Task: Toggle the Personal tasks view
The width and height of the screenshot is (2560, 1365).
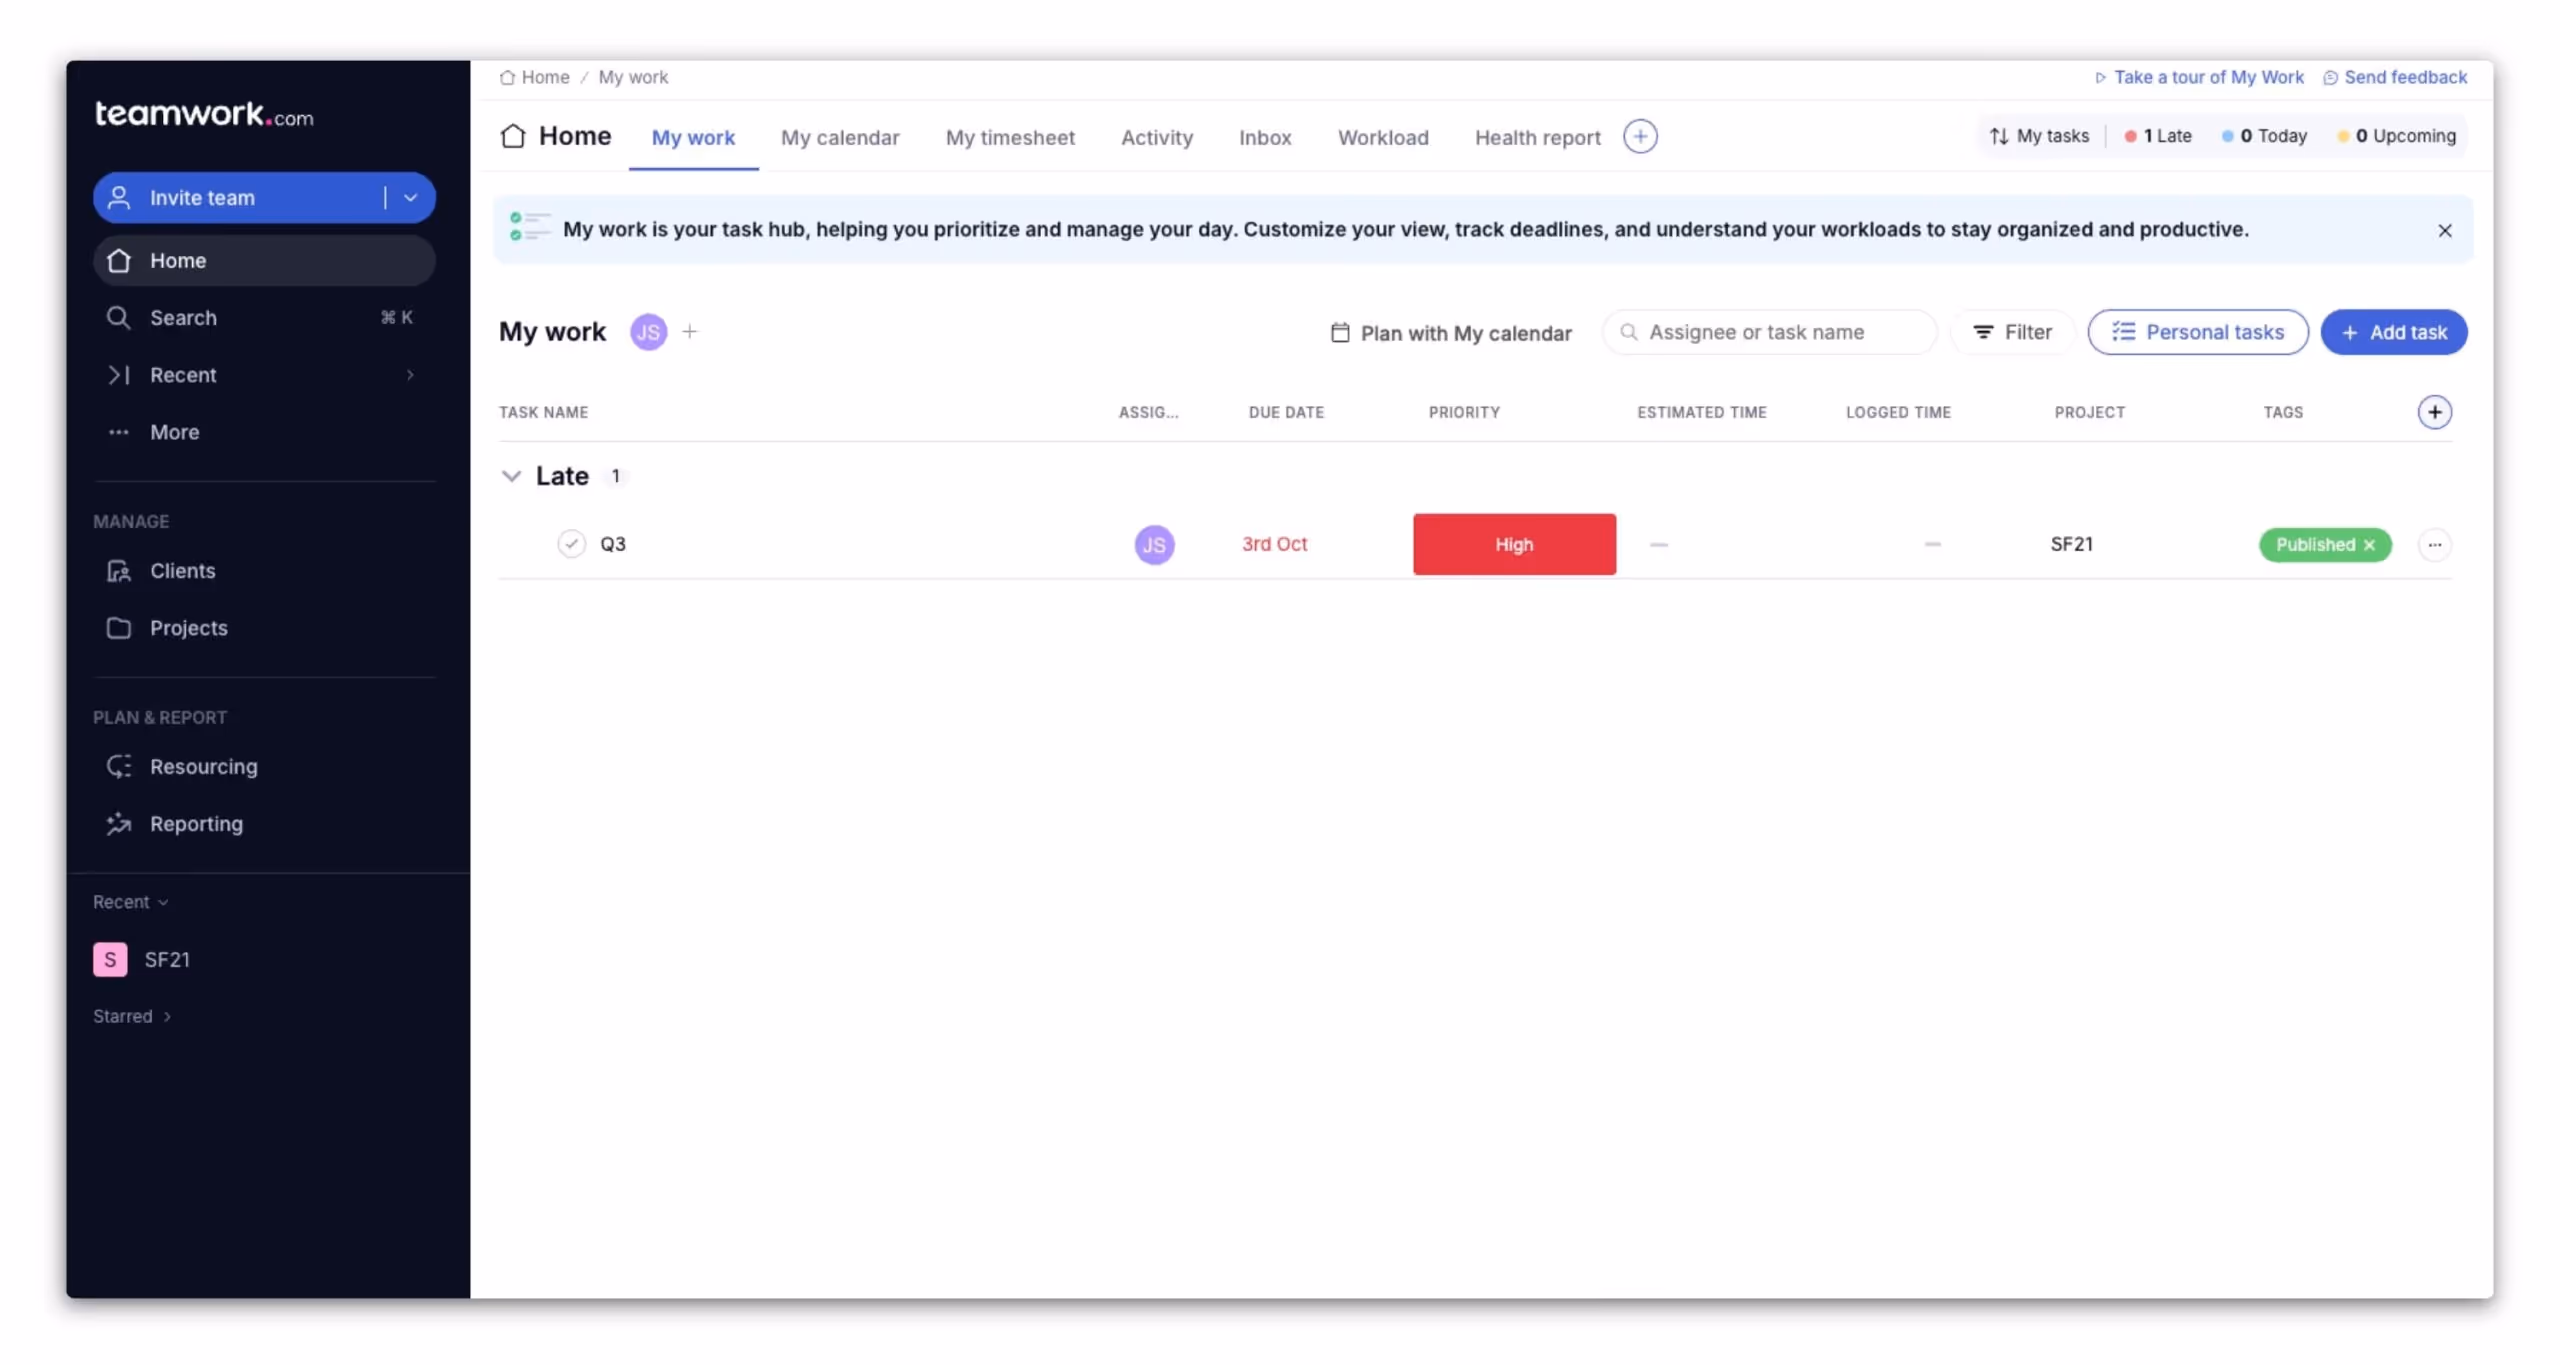Action: pyautogui.click(x=2197, y=332)
